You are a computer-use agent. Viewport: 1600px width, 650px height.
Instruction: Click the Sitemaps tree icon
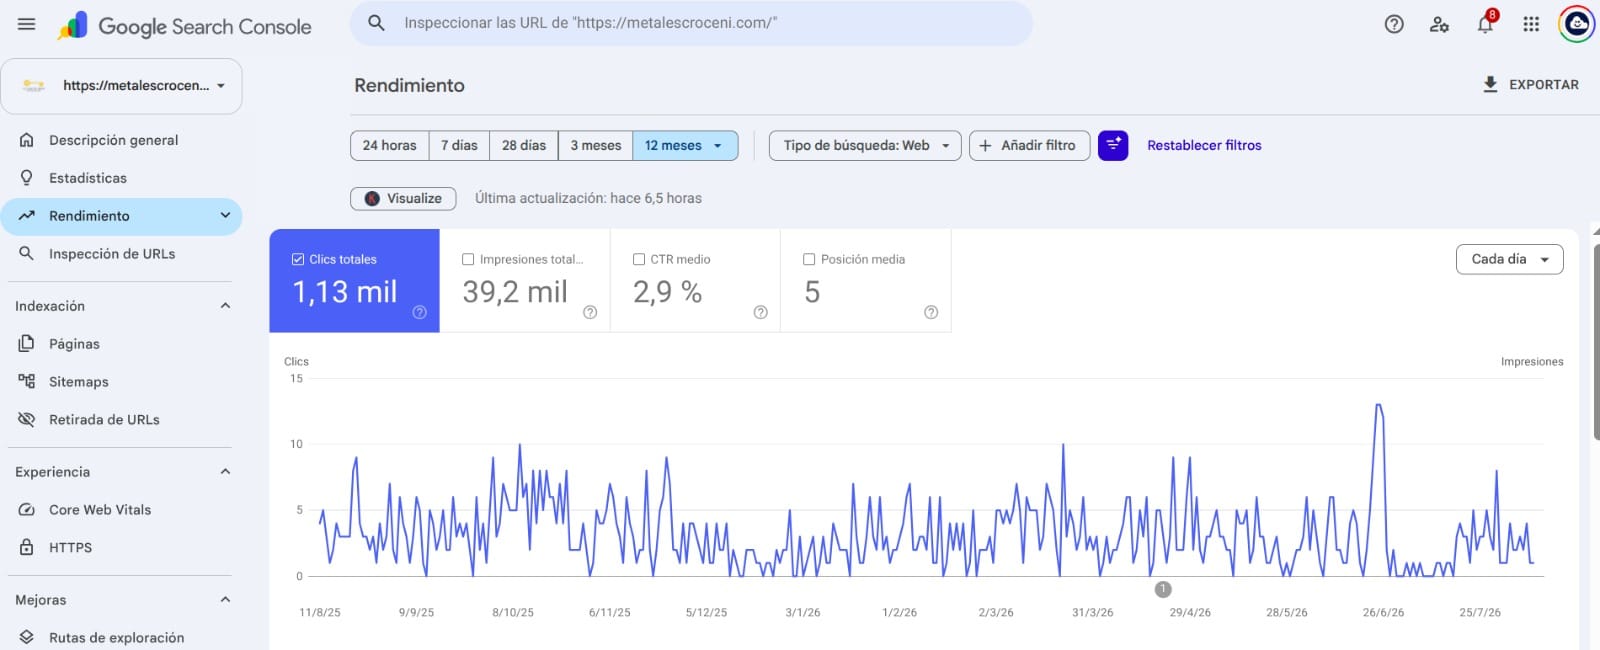pos(27,381)
